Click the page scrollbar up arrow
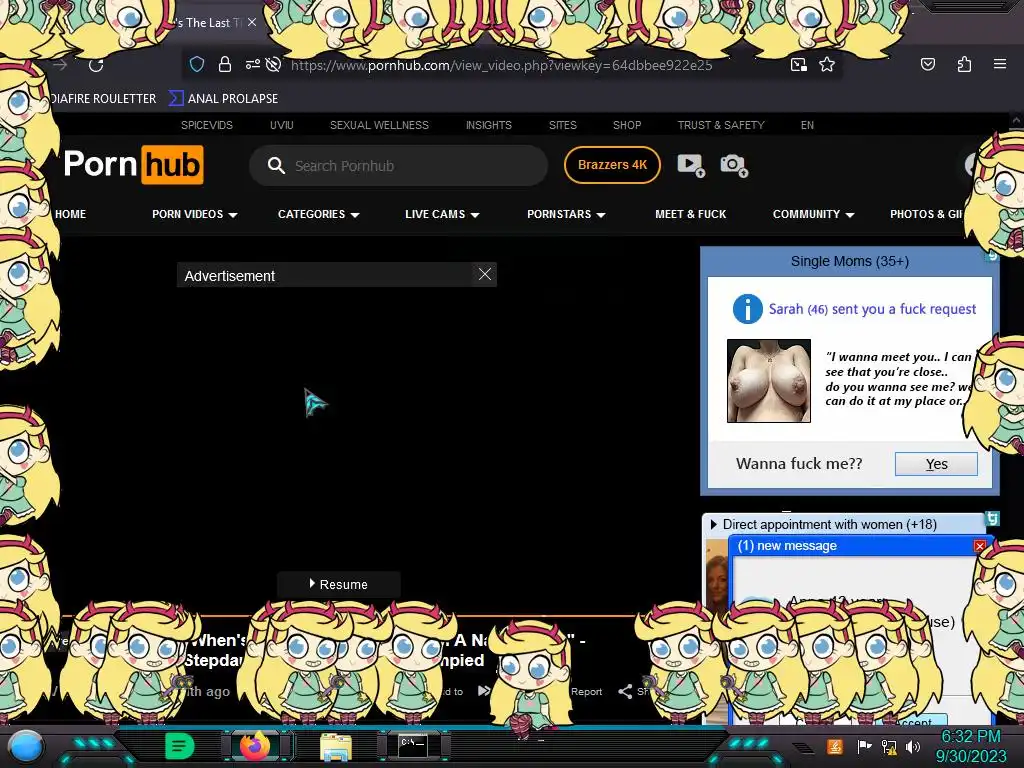Screen dimensions: 1024x768 tap(1016, 120)
